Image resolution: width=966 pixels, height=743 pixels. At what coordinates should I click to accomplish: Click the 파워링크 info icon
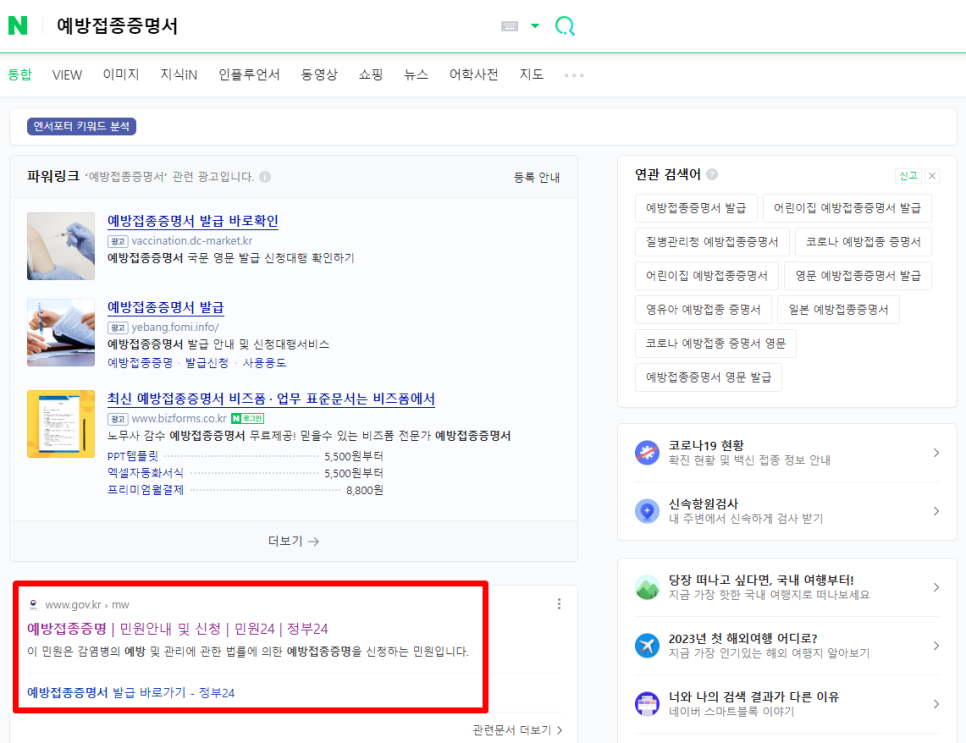click(x=265, y=177)
